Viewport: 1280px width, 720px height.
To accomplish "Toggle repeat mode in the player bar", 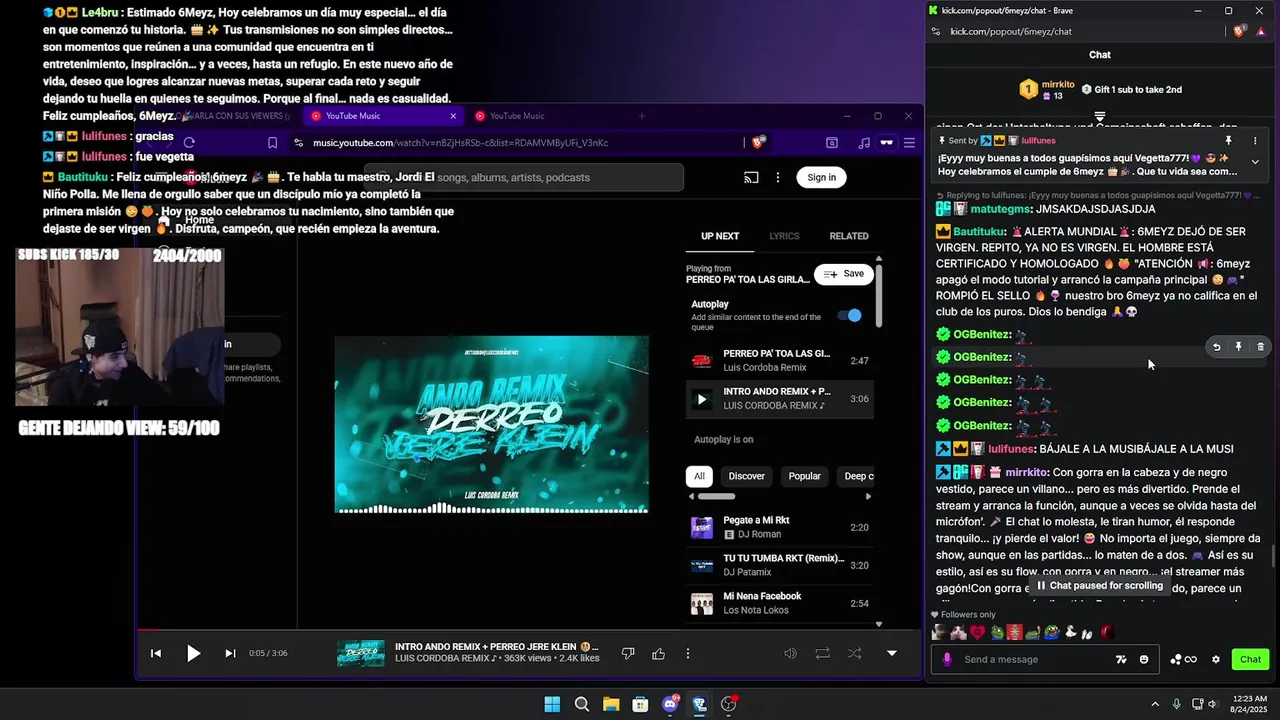I will (x=822, y=653).
